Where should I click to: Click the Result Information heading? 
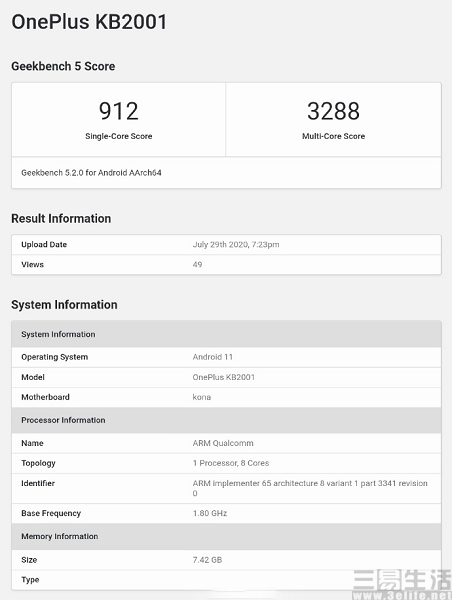click(x=61, y=218)
